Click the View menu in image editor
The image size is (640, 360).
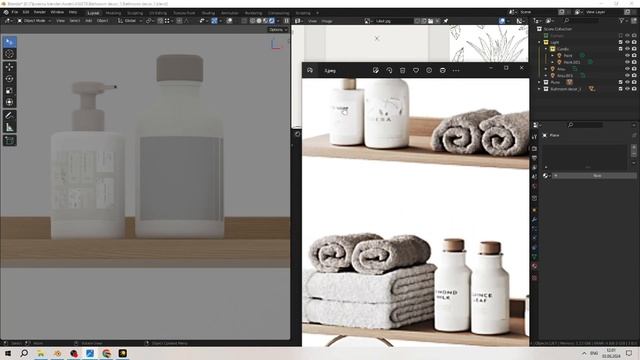click(312, 21)
